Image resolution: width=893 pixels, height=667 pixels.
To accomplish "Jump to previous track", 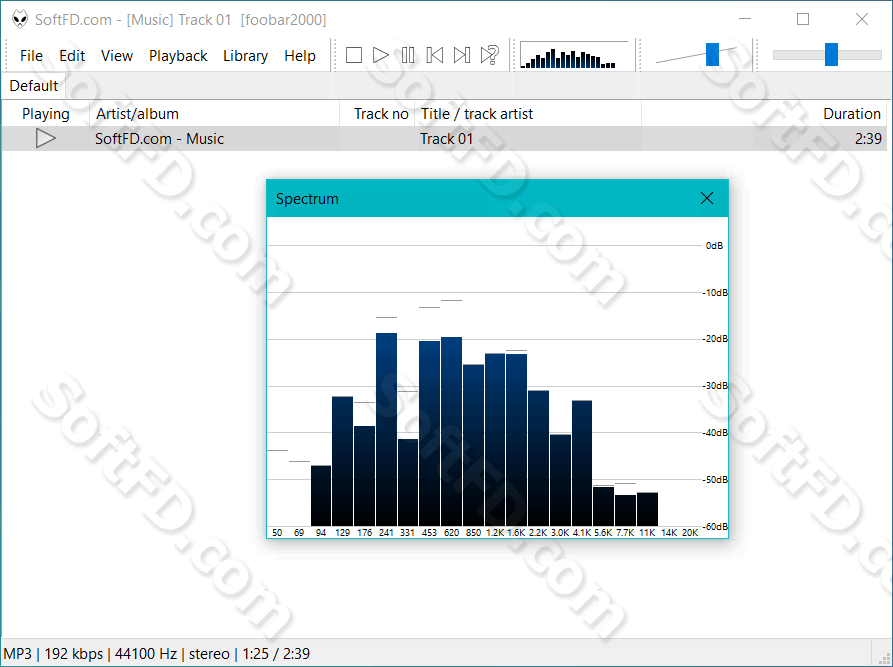I will tap(435, 55).
